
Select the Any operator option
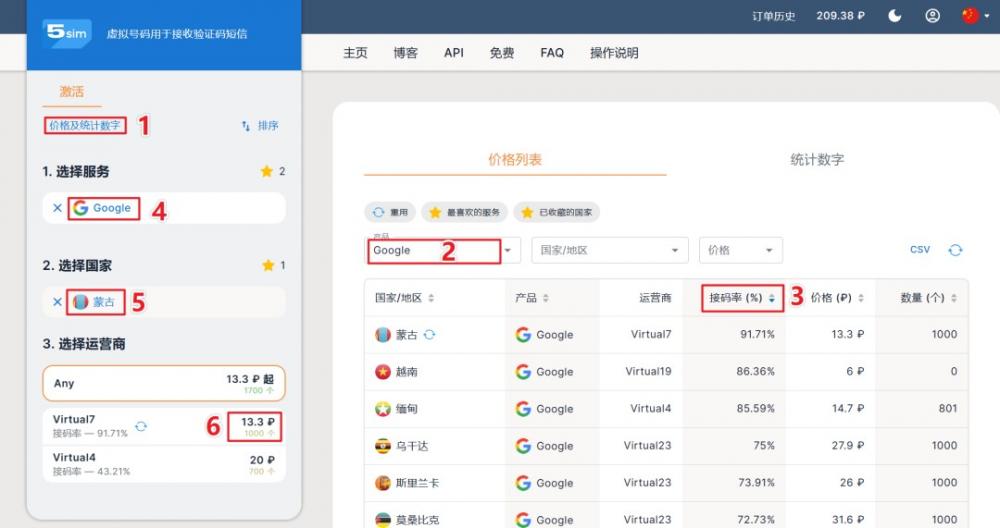coord(164,383)
